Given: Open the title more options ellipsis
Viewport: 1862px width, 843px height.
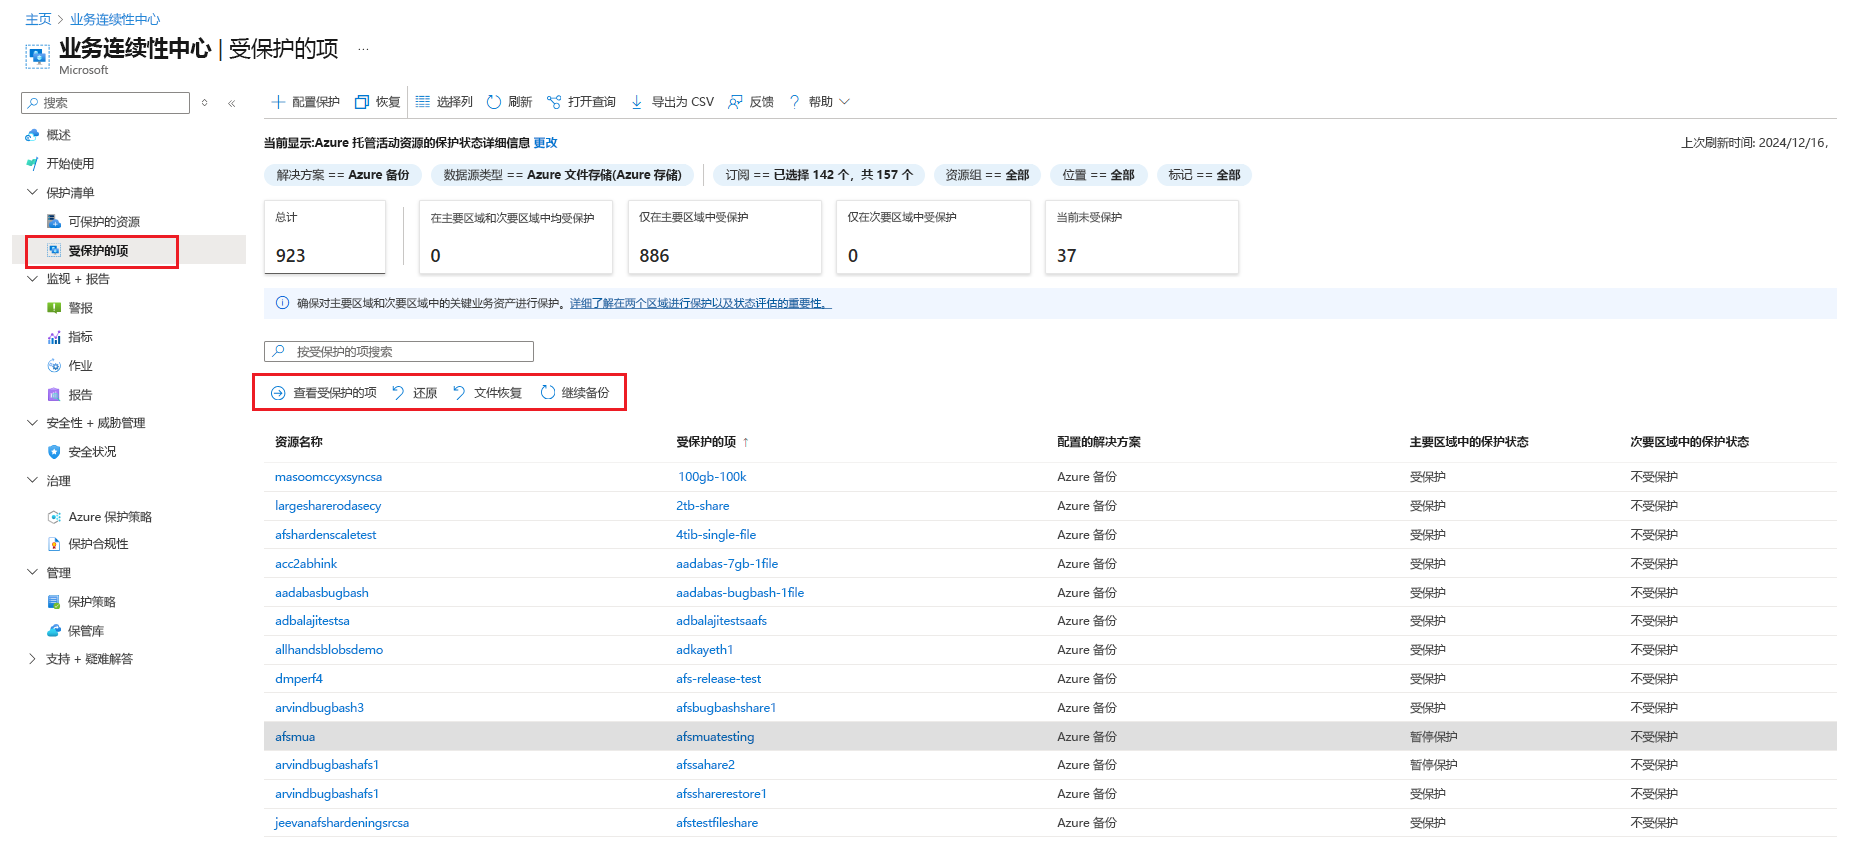Looking at the screenshot, I should point(363,49).
